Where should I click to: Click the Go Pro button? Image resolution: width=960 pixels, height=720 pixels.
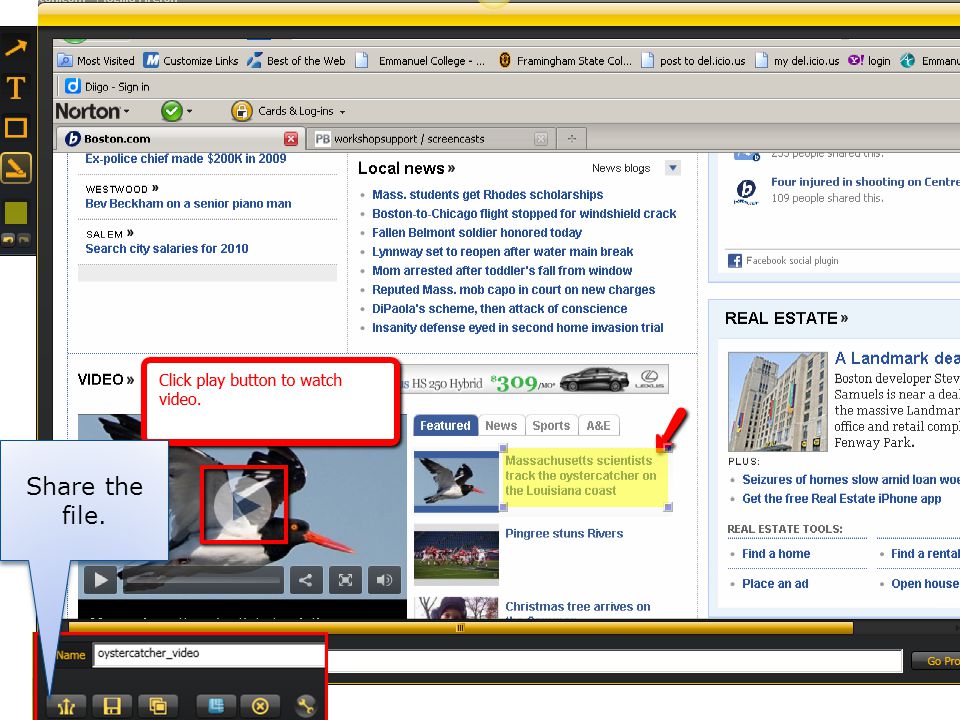tap(937, 661)
